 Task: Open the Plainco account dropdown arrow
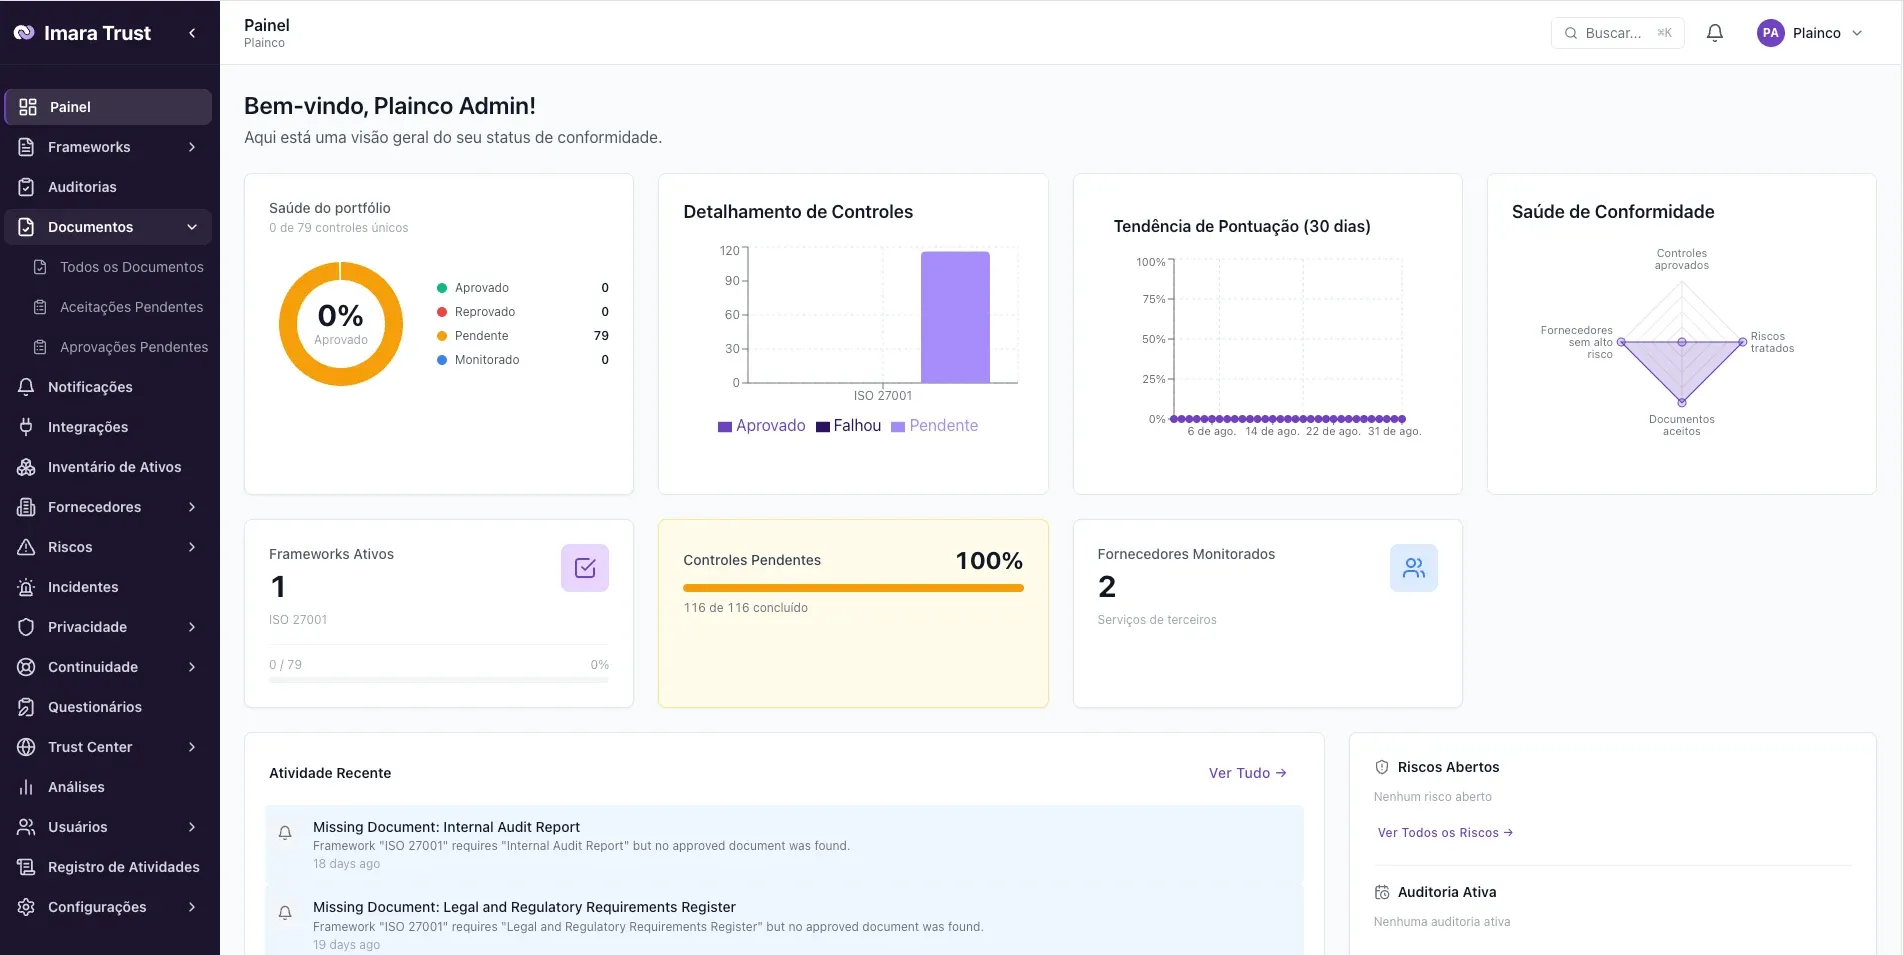1857,33
